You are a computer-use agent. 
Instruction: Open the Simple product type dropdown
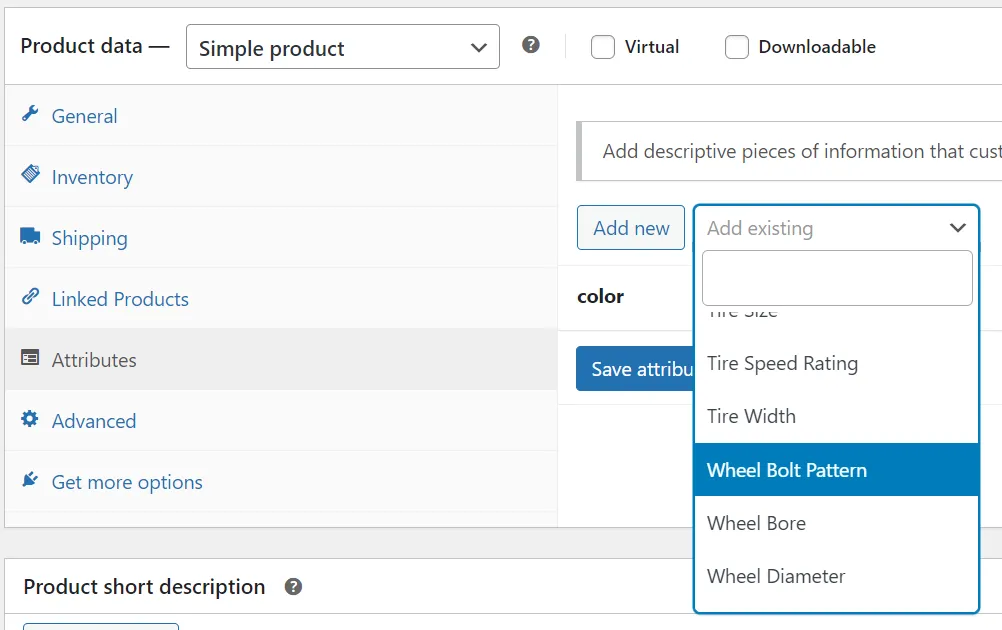coord(342,47)
